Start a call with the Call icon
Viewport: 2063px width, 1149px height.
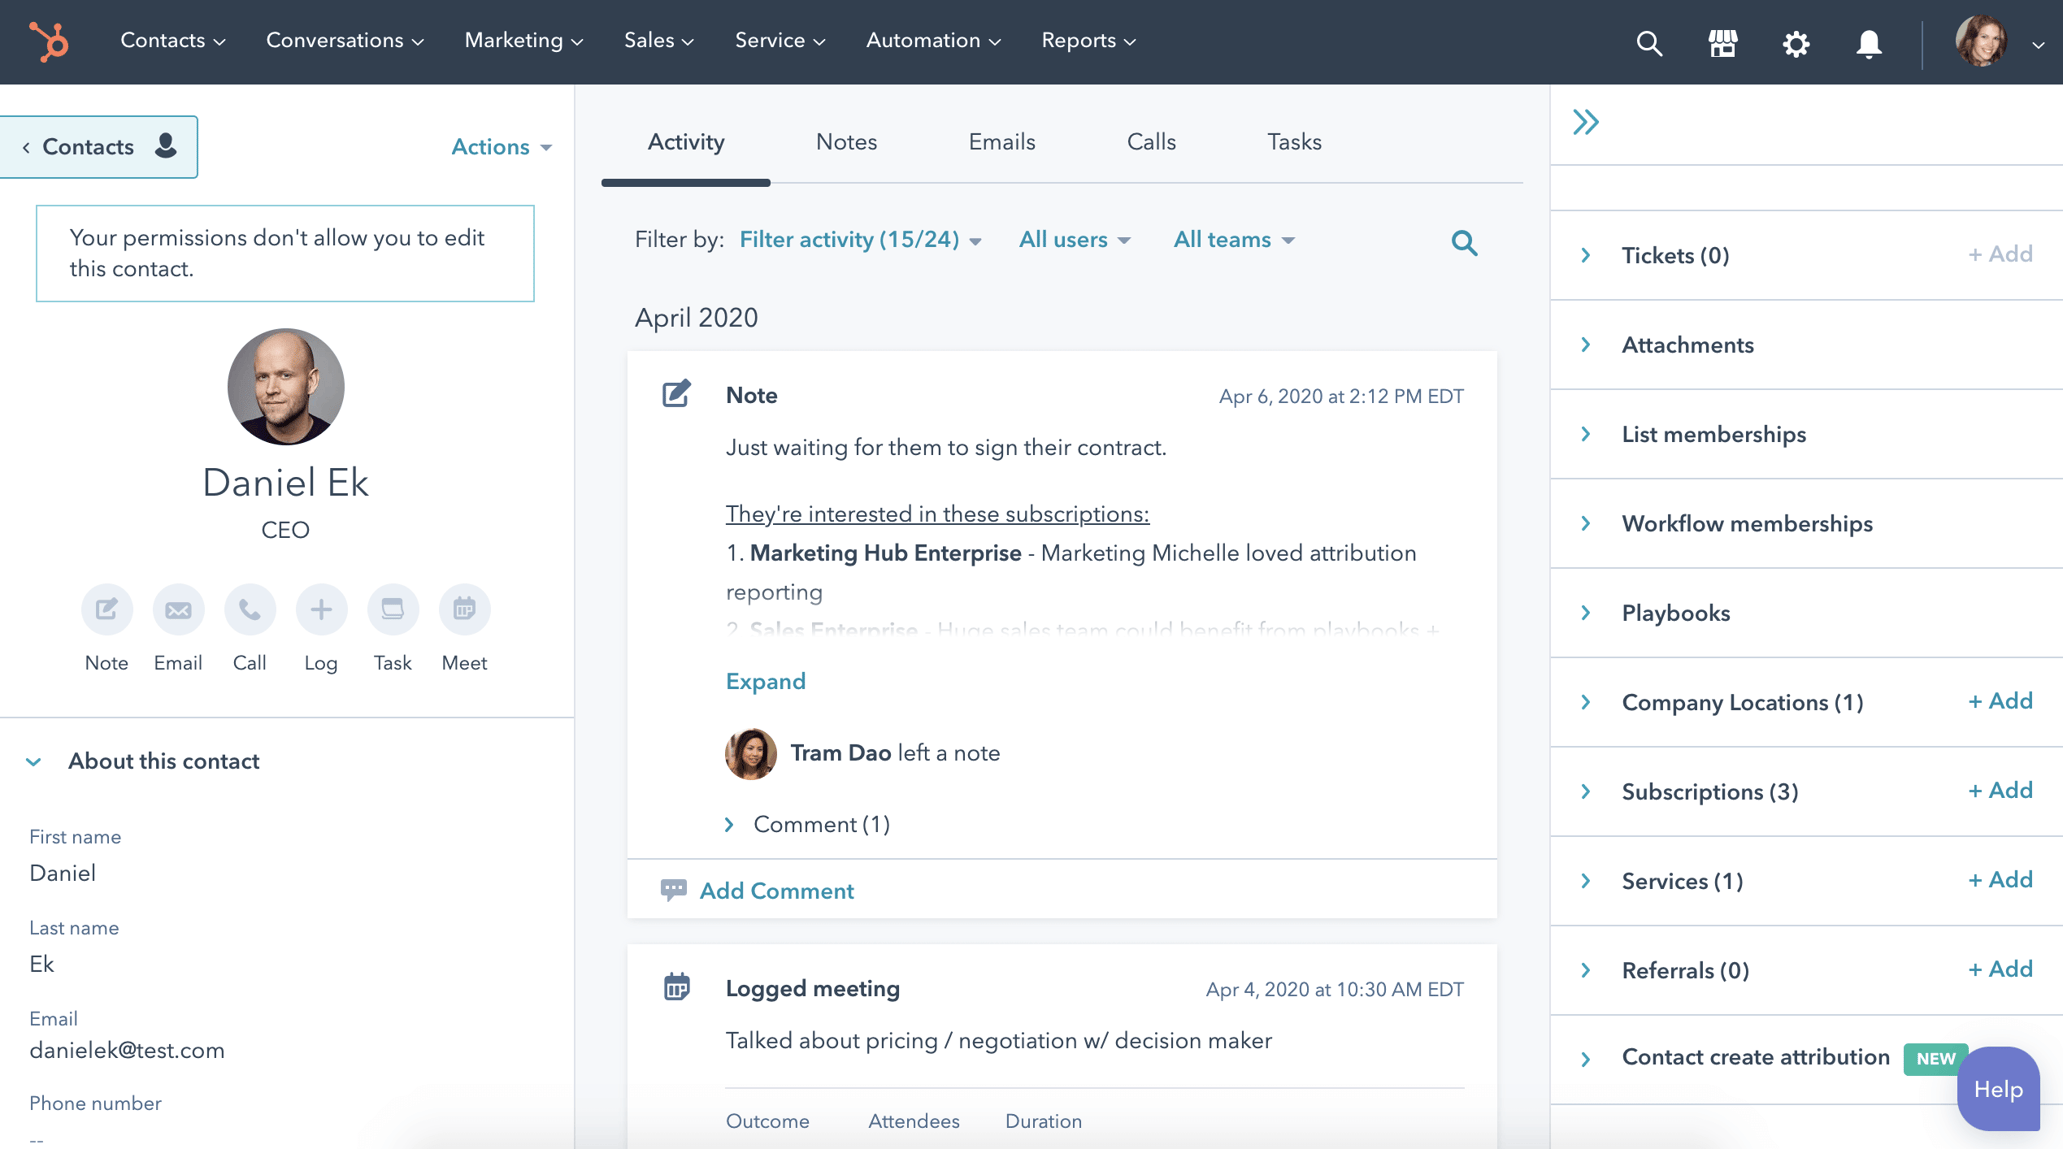(x=249, y=609)
